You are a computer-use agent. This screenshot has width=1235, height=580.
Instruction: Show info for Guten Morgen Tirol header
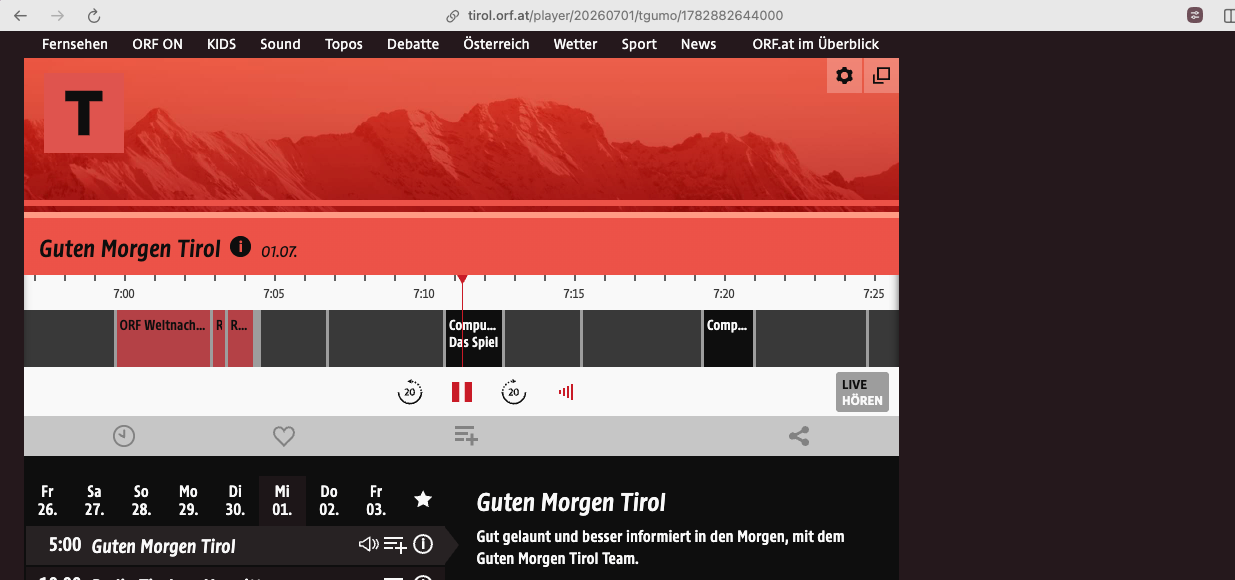pos(240,246)
